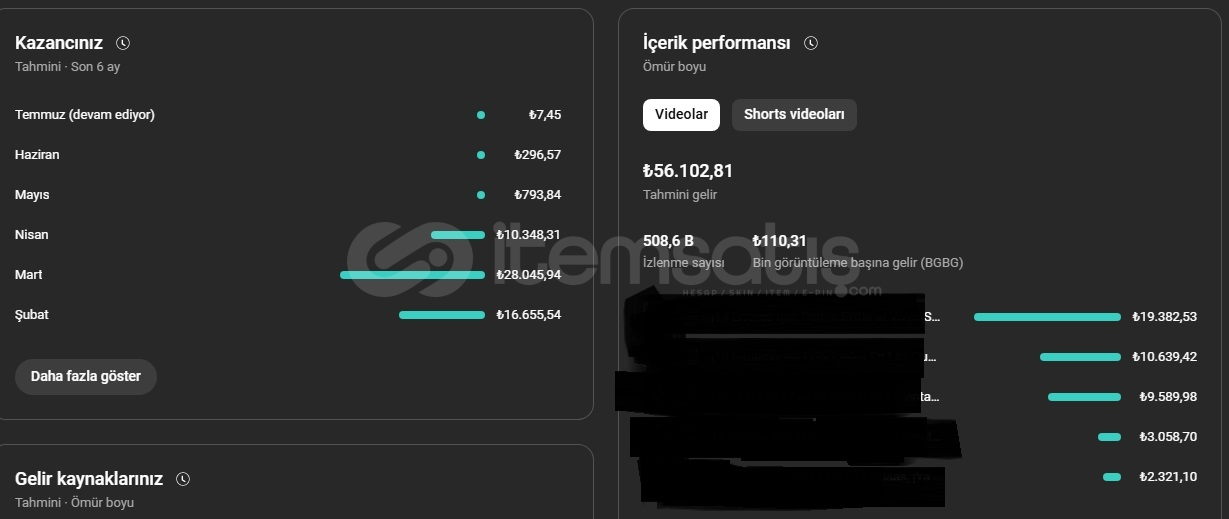
Task: Open video row with ₺3.058,70 revenue
Action: 919,437
